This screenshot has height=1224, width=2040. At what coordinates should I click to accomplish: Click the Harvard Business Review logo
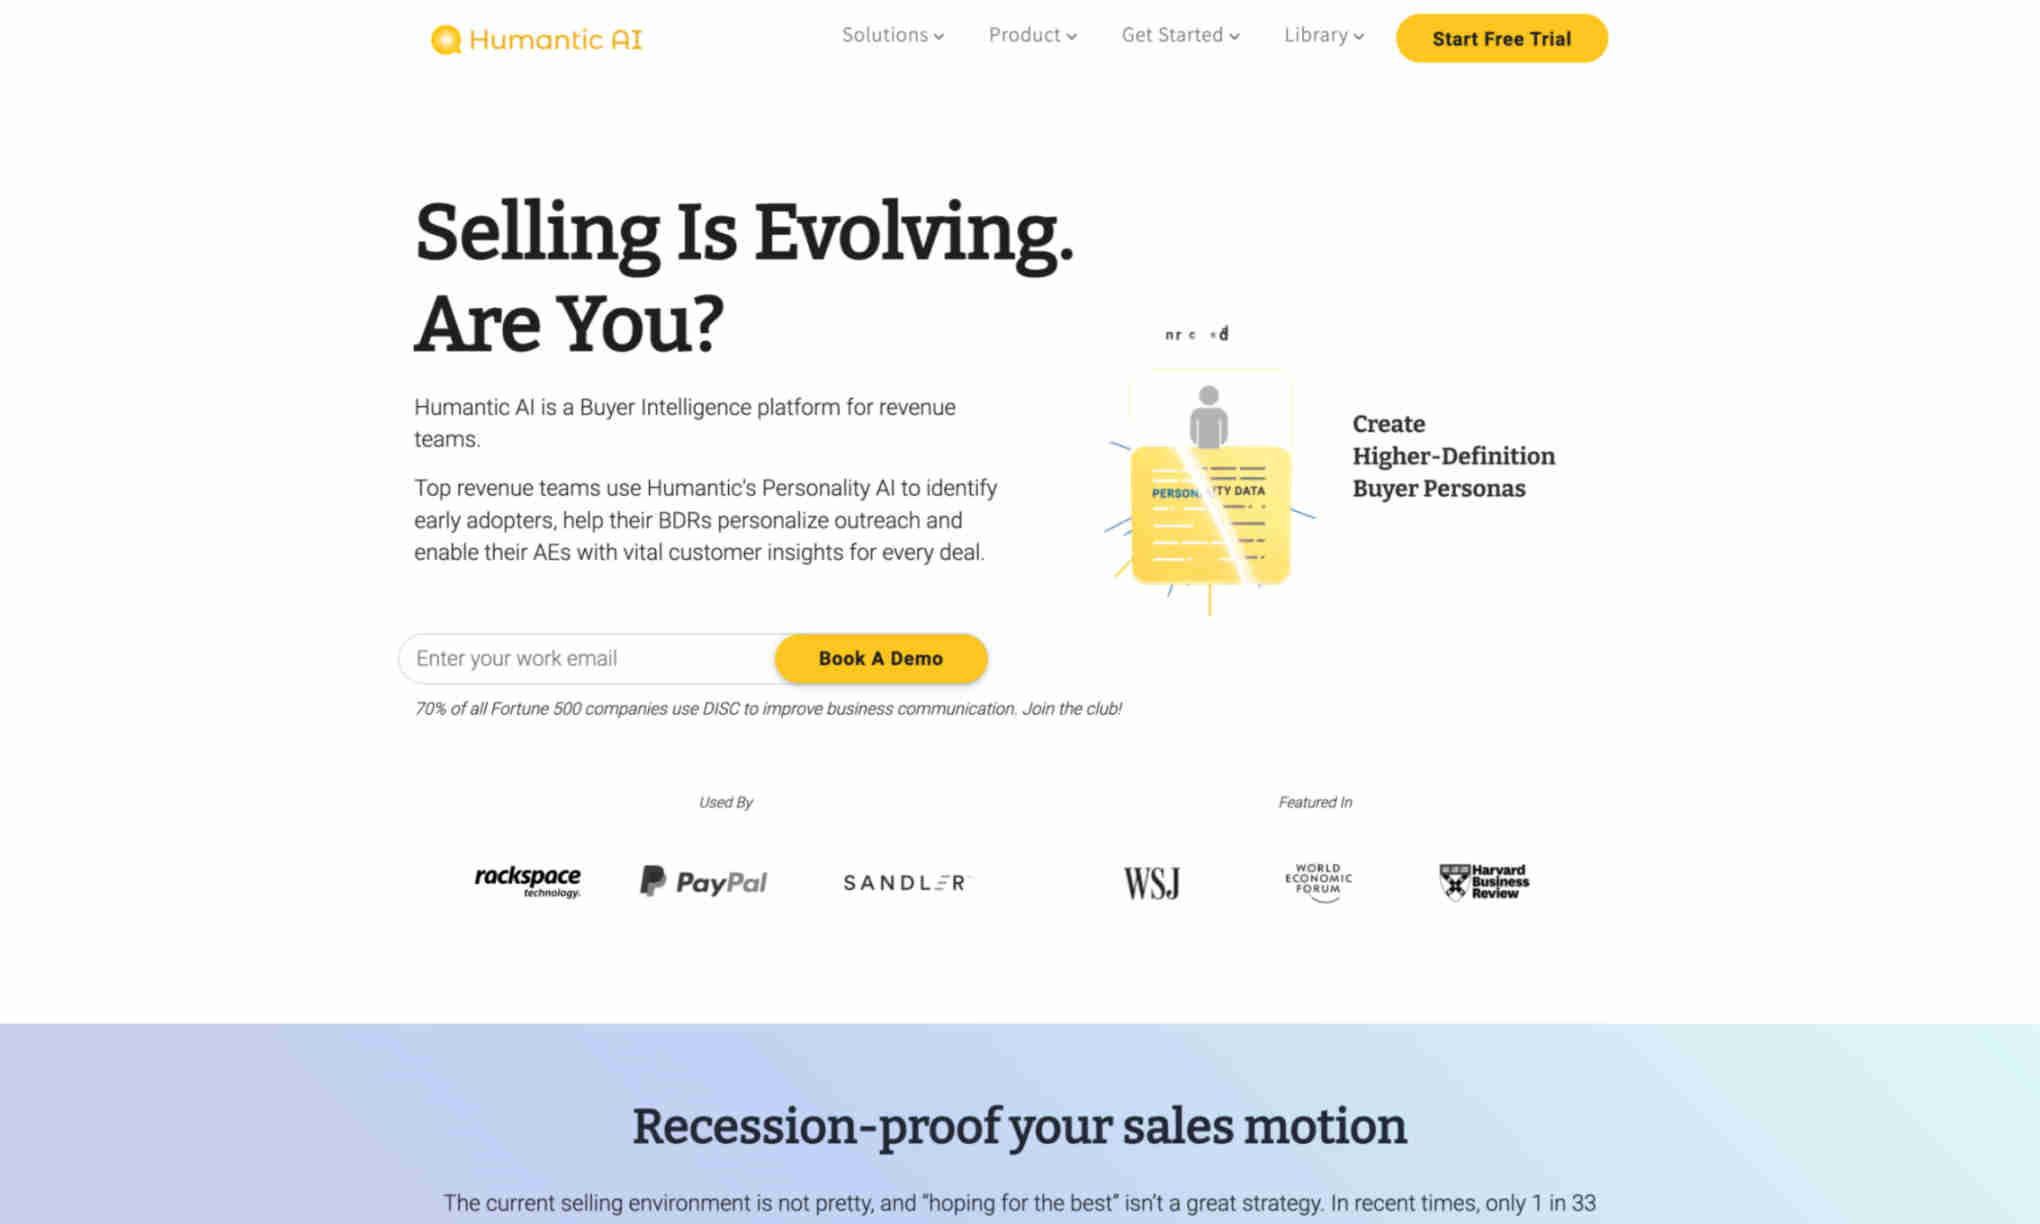[x=1482, y=882]
